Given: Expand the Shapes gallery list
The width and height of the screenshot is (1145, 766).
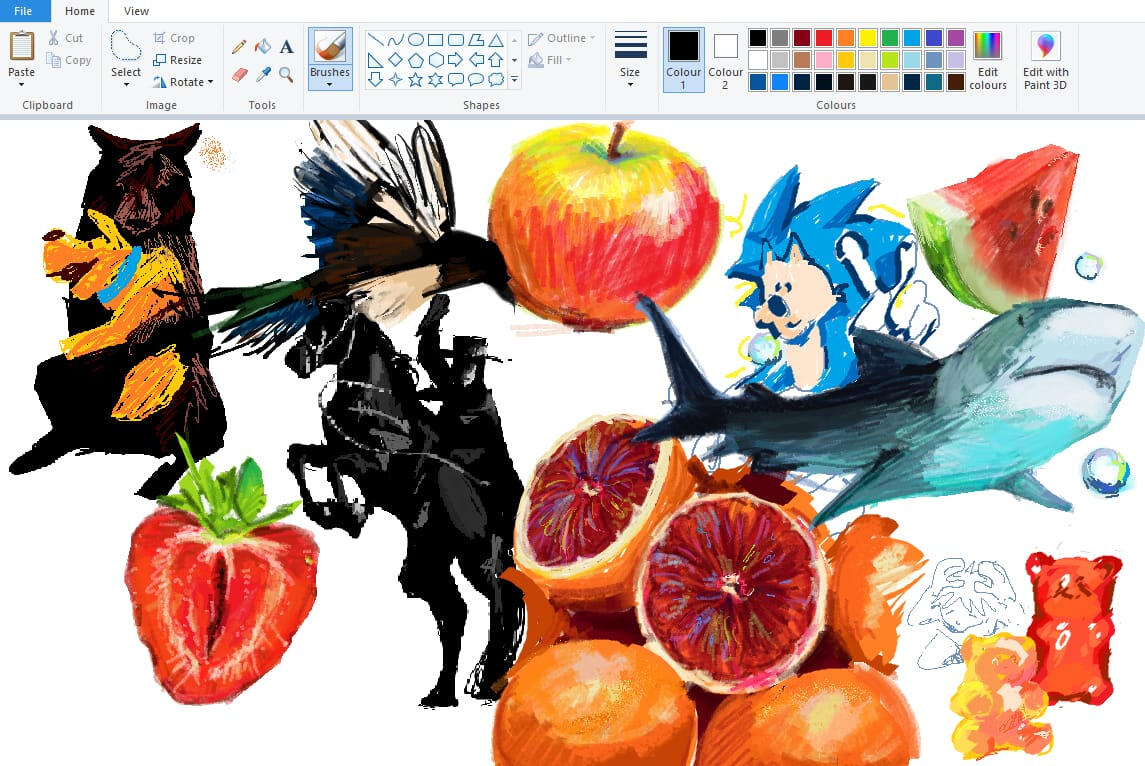Looking at the screenshot, I should (515, 79).
